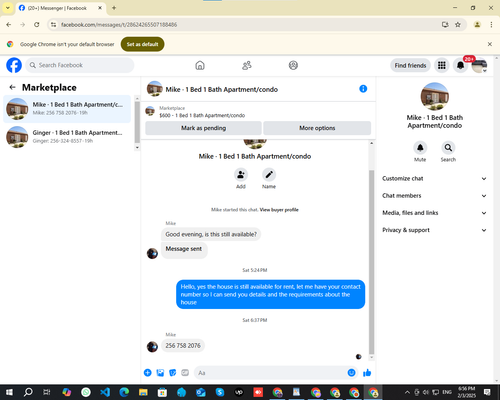Open more actions plus icon in composer
Image resolution: width=500 pixels, height=400 pixels.
coord(148,373)
